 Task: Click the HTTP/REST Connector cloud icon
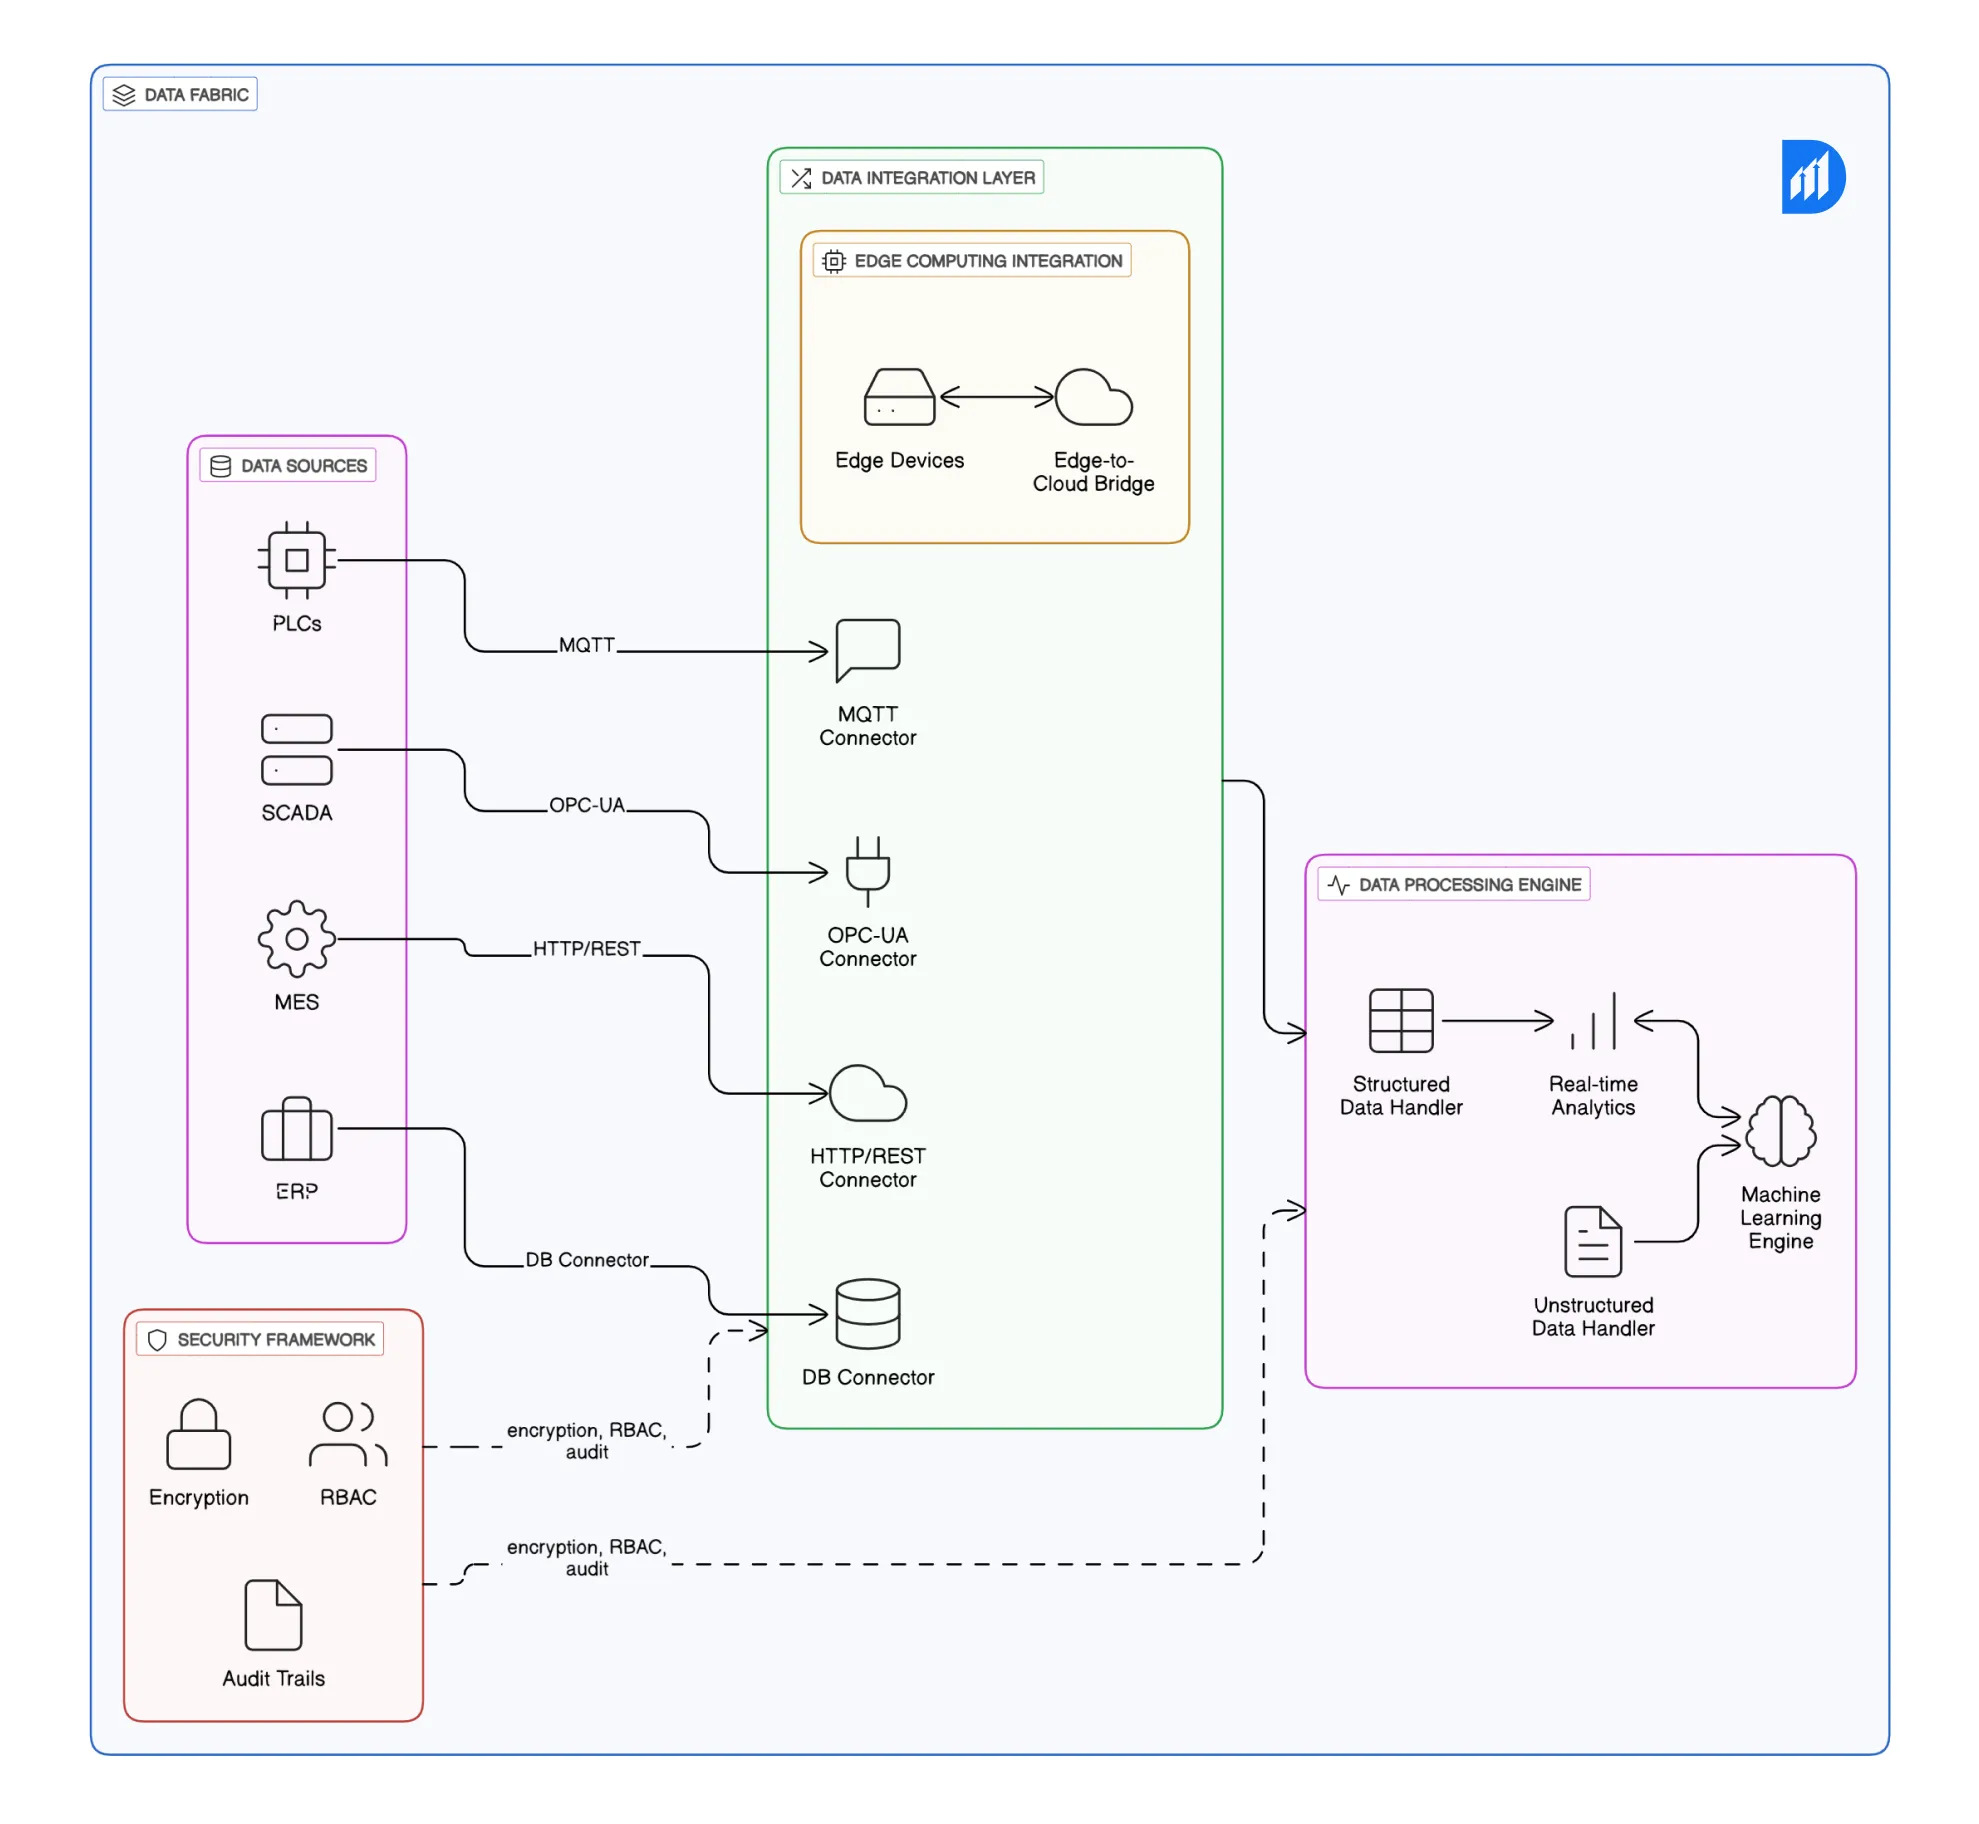coord(867,1092)
